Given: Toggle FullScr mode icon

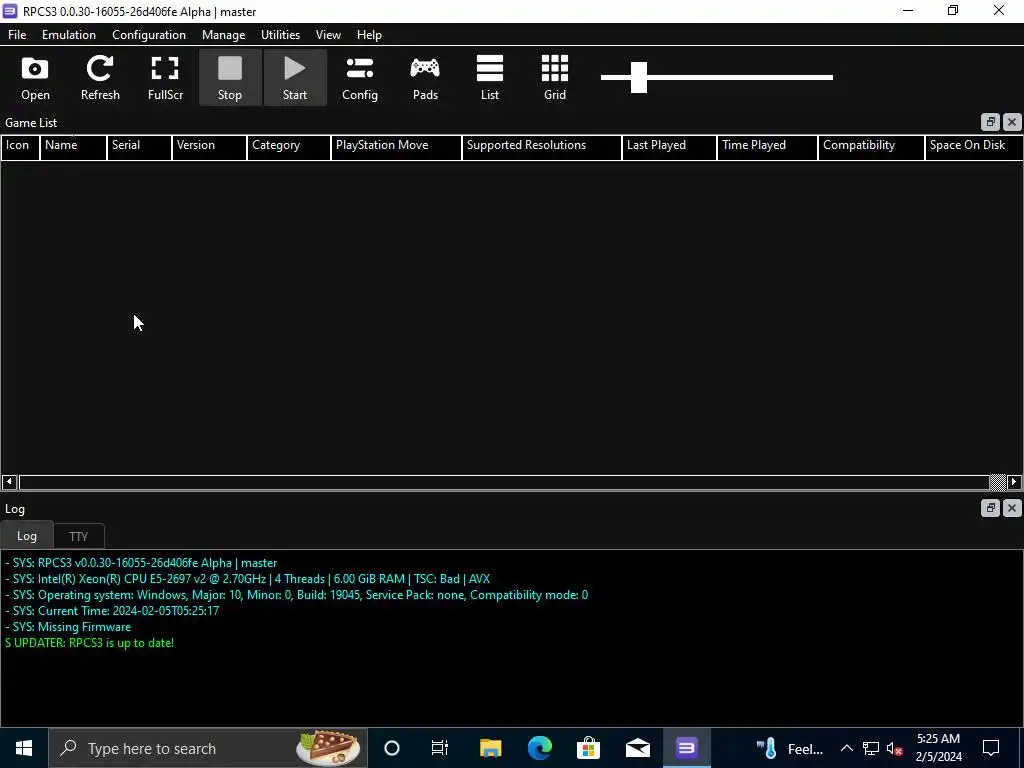Looking at the screenshot, I should point(165,78).
